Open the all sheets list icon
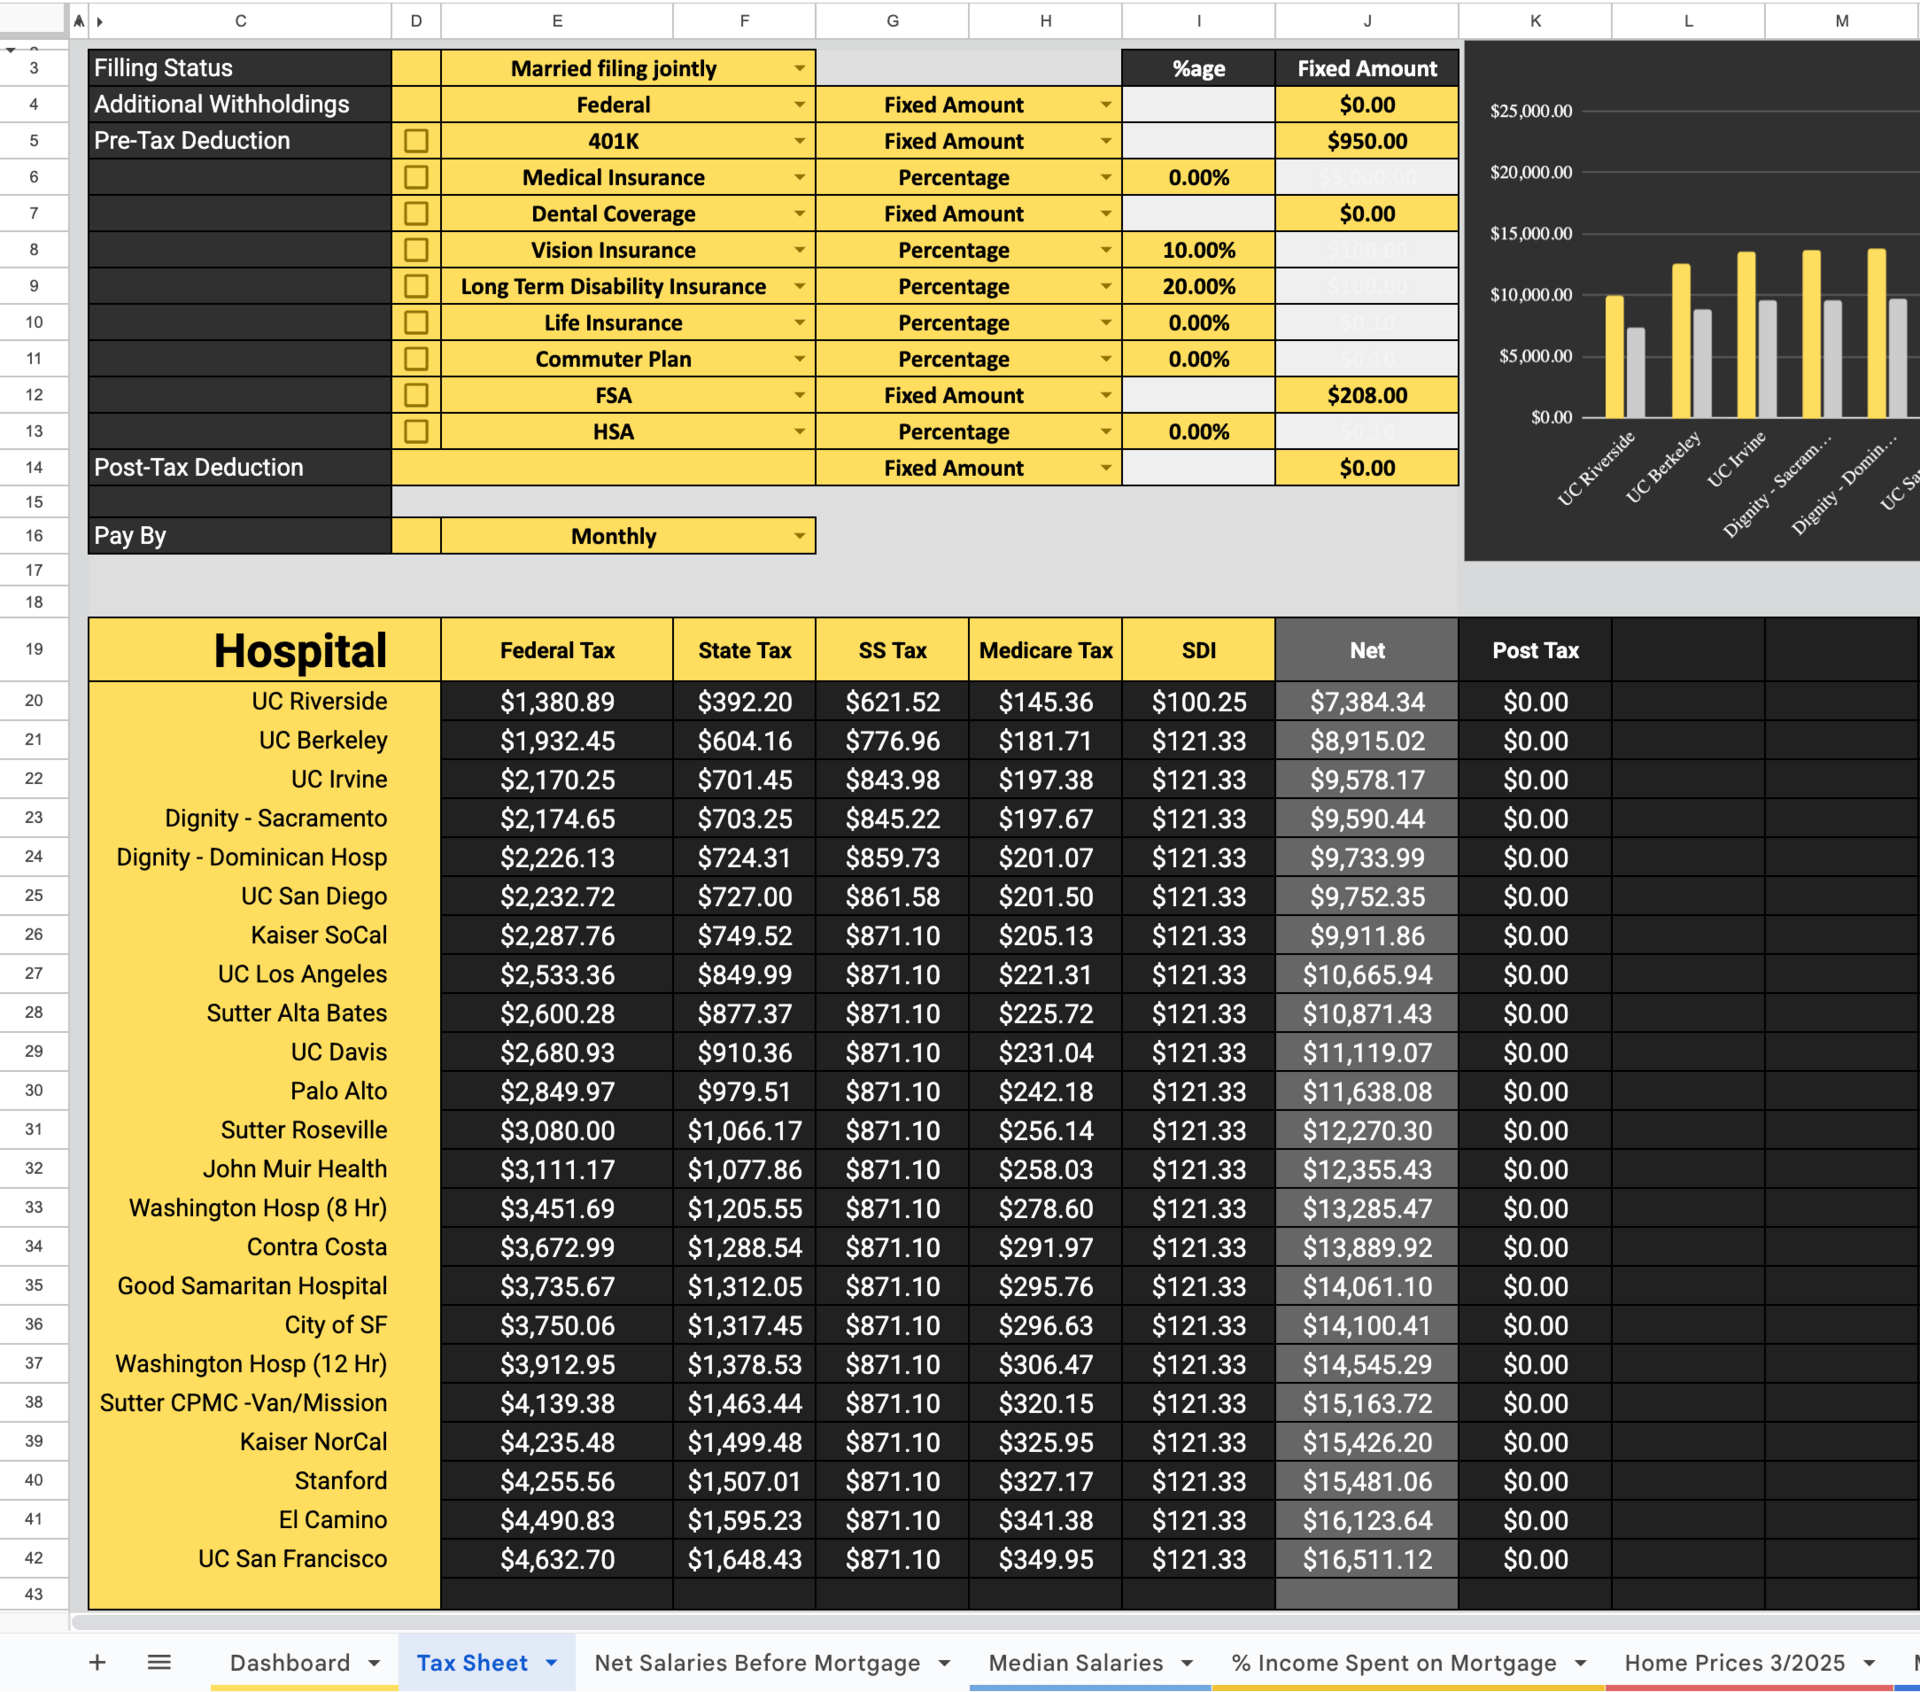The width and height of the screenshot is (1920, 1692). pyautogui.click(x=159, y=1662)
